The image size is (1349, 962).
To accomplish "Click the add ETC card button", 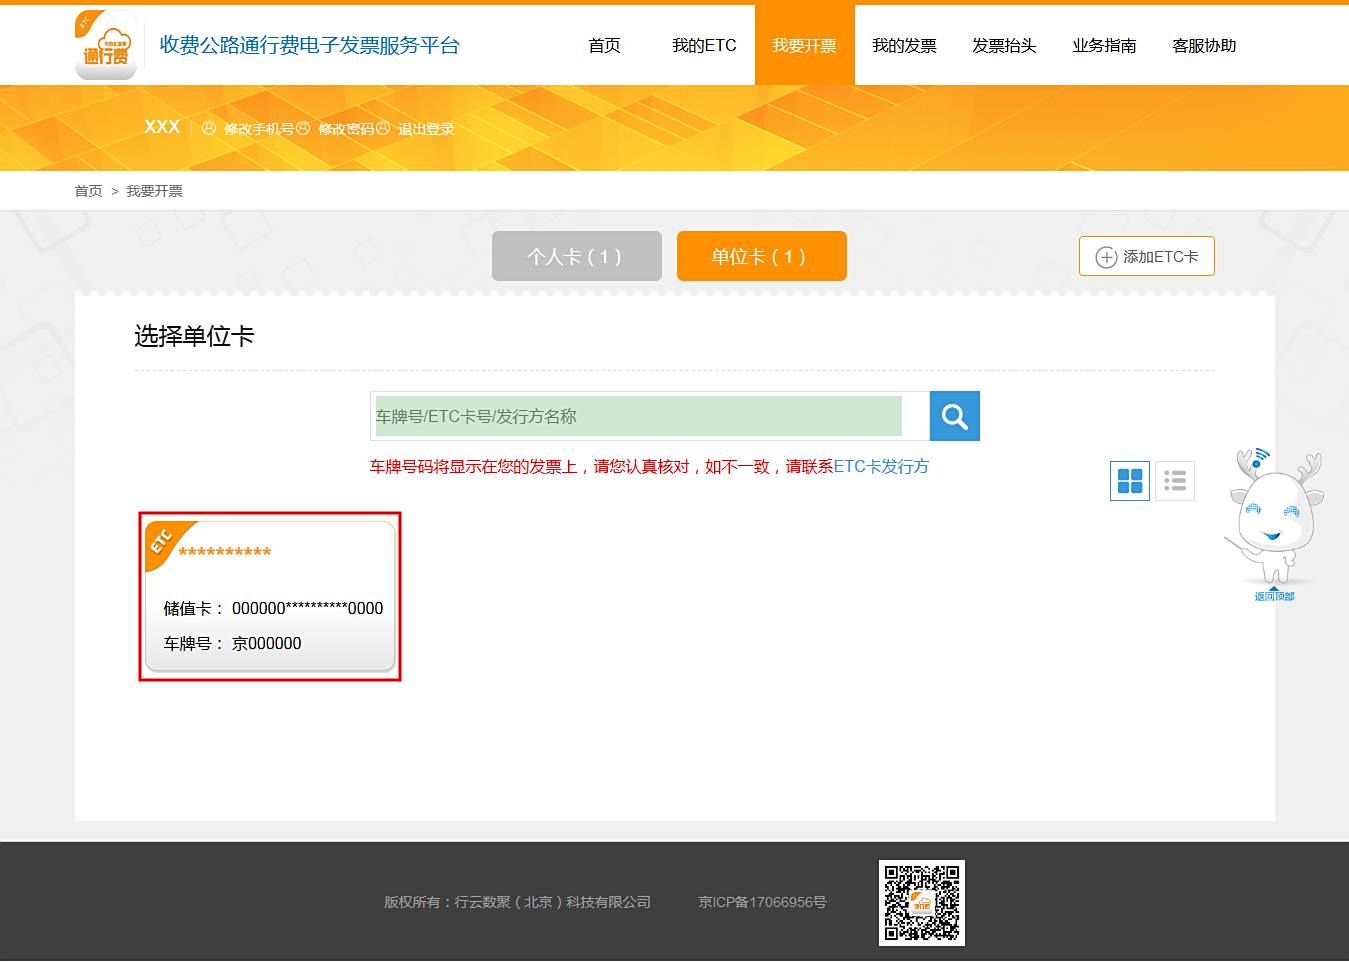I will click(x=1146, y=257).
